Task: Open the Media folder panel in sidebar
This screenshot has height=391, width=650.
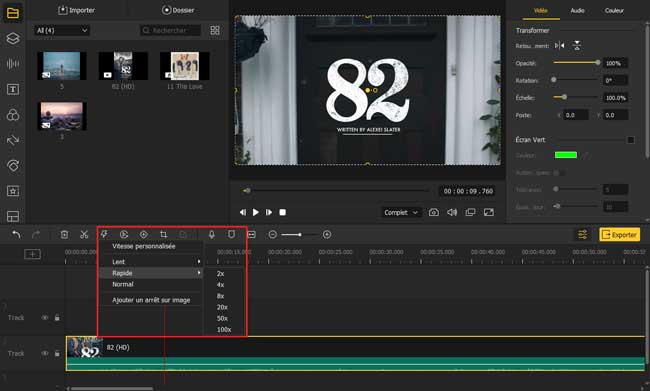Action: [13, 13]
